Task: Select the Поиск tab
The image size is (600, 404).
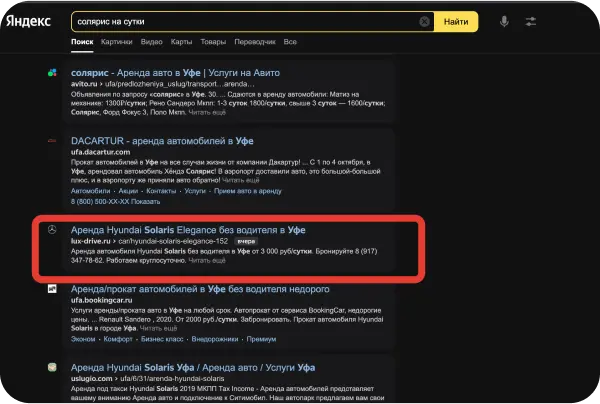Action: [x=82, y=42]
